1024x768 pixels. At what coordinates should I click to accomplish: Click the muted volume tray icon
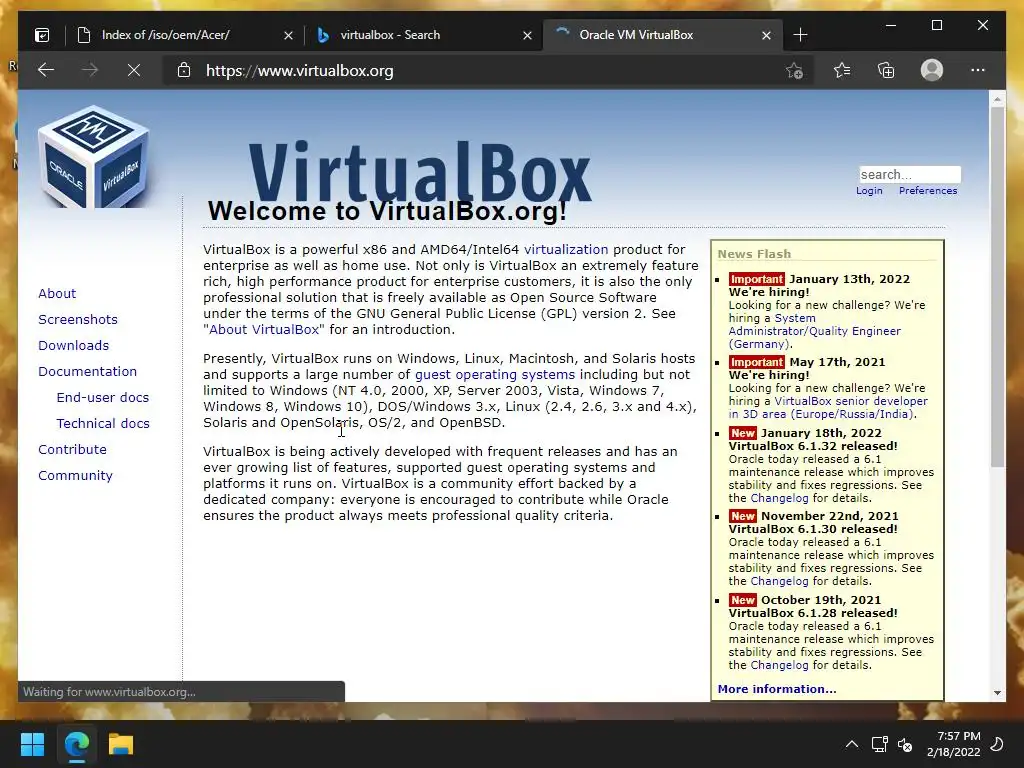[x=905, y=744]
